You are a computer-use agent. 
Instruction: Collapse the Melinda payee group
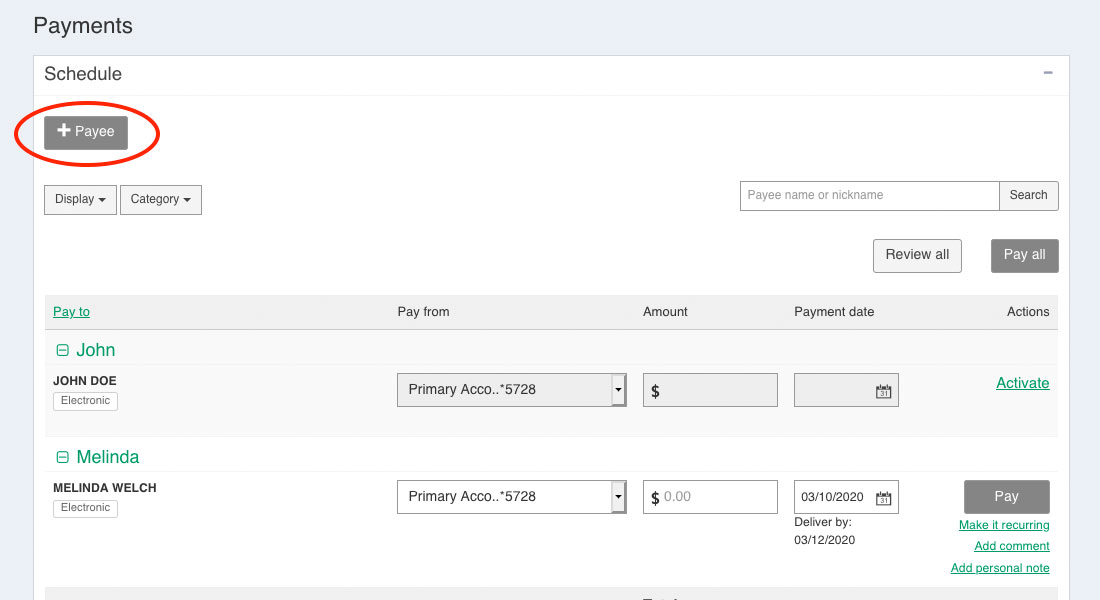coord(62,457)
